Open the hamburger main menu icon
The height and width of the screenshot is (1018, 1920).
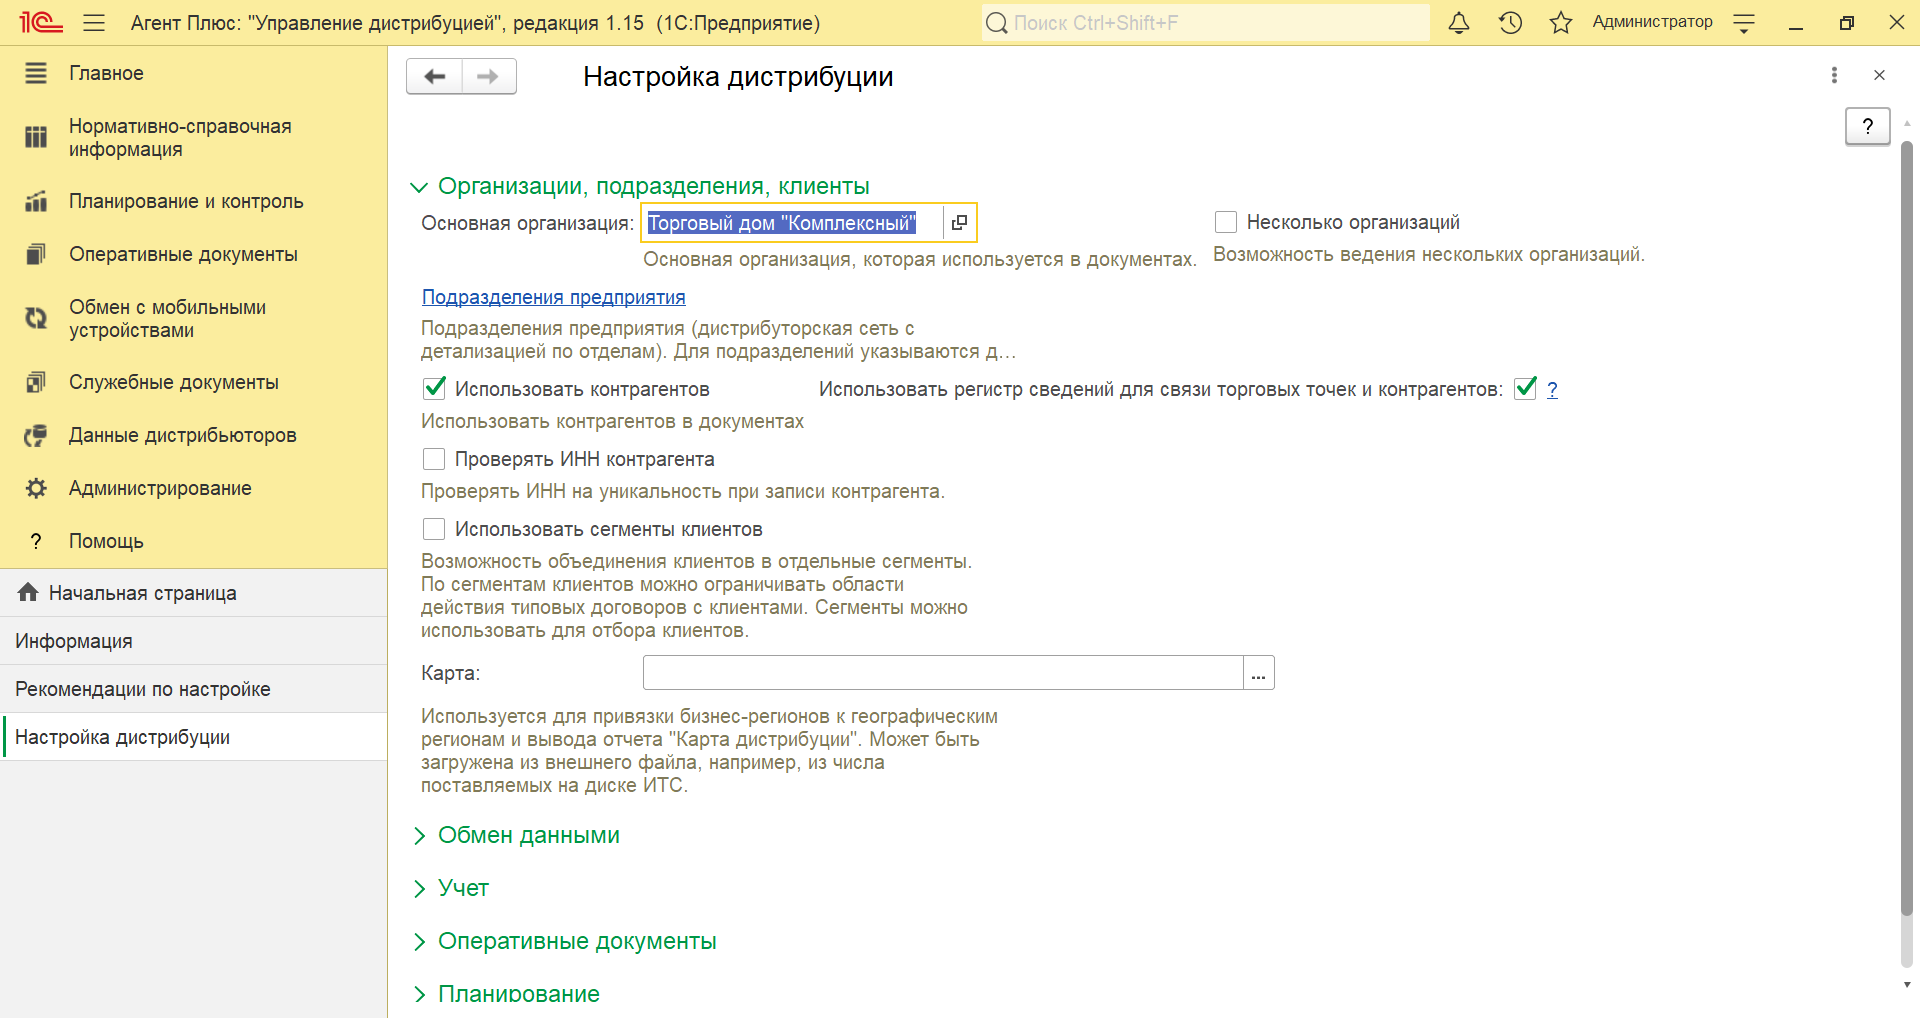tap(94, 22)
